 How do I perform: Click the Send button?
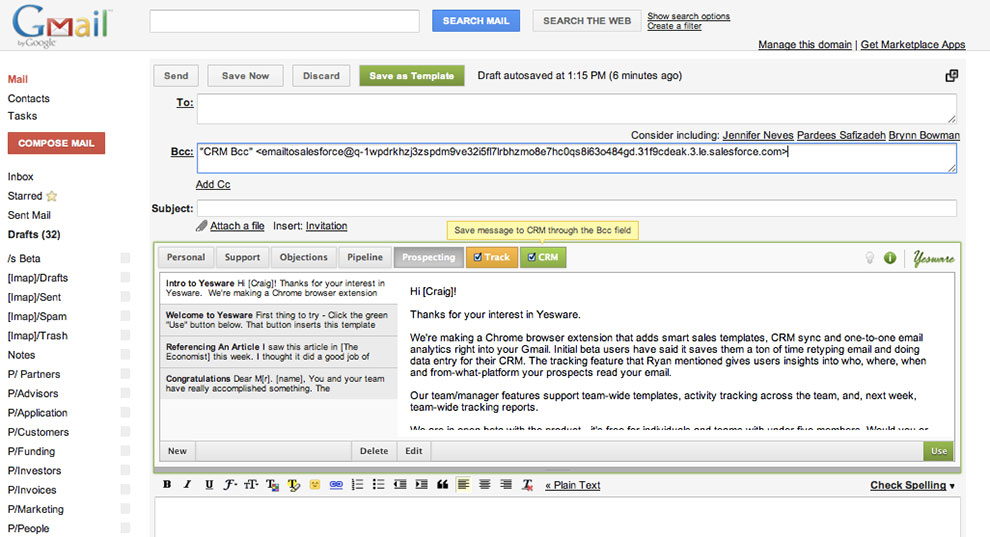pos(176,76)
